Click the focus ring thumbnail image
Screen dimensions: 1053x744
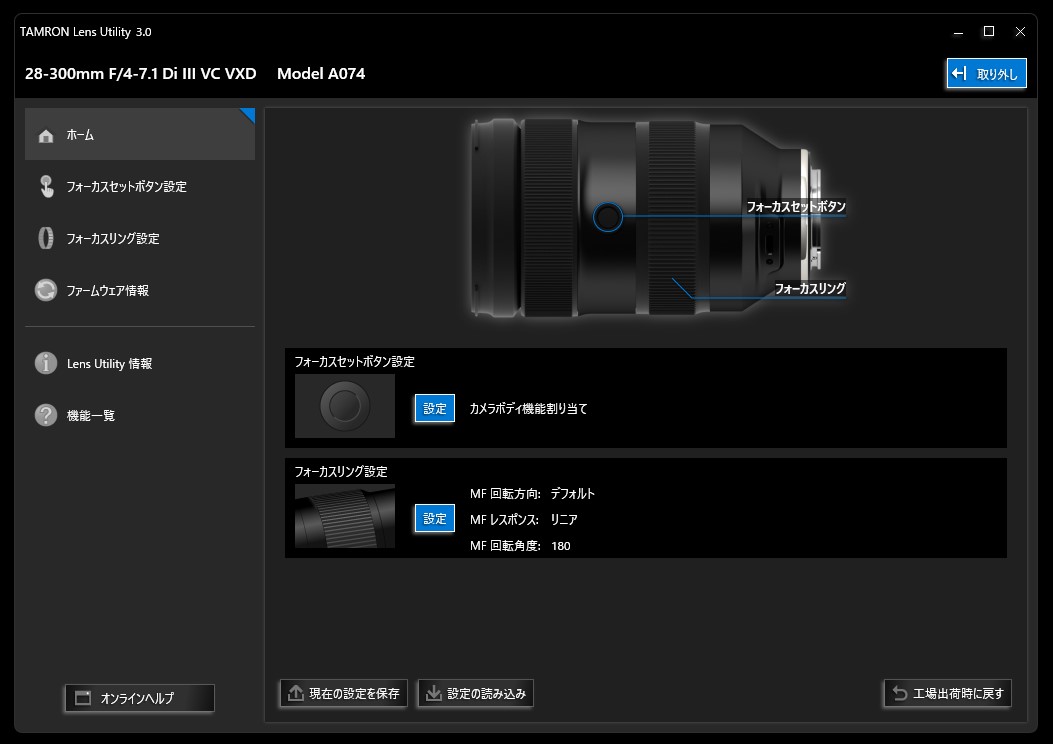[345, 517]
